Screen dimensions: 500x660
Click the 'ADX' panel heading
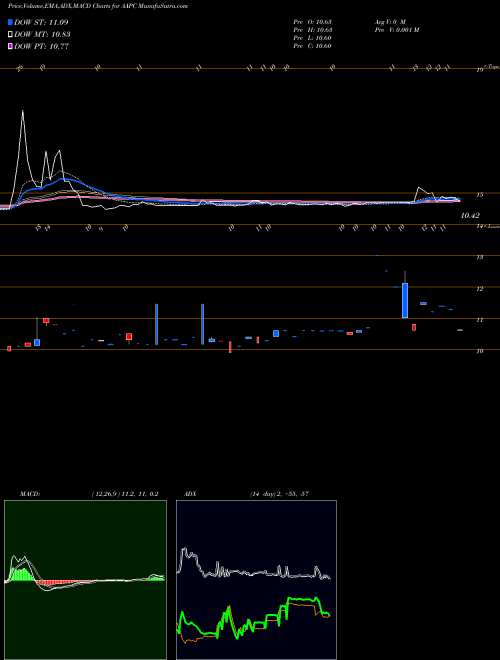pos(190,494)
